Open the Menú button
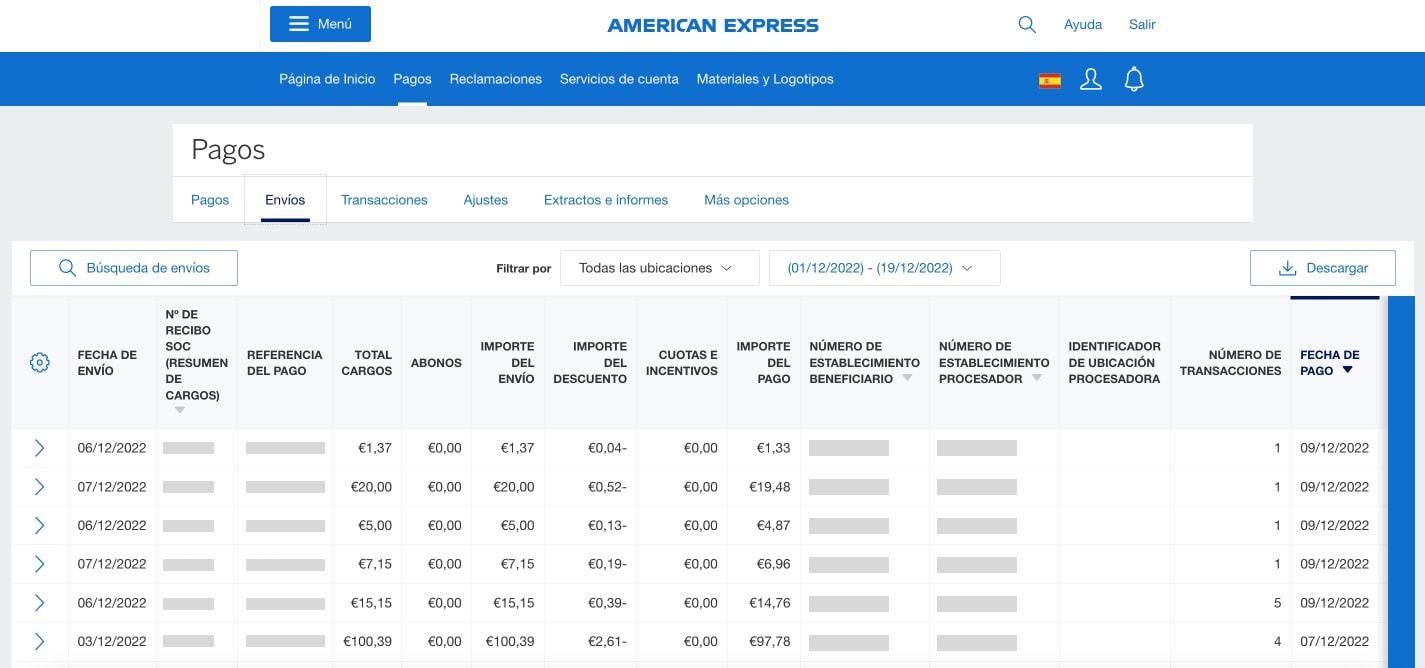This screenshot has height=668, width=1425. (x=320, y=24)
